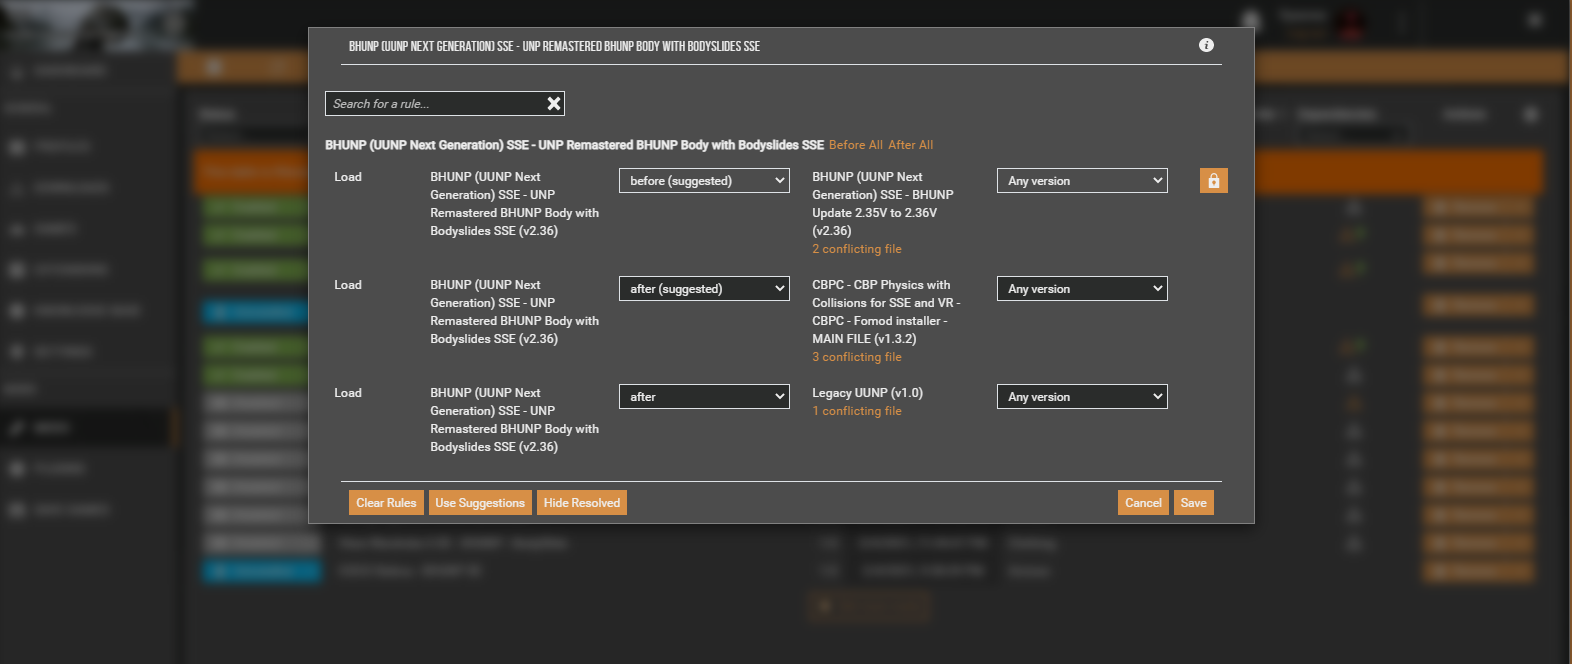The image size is (1572, 664).
Task: Click the info icon in dialog header
Action: tap(1206, 45)
